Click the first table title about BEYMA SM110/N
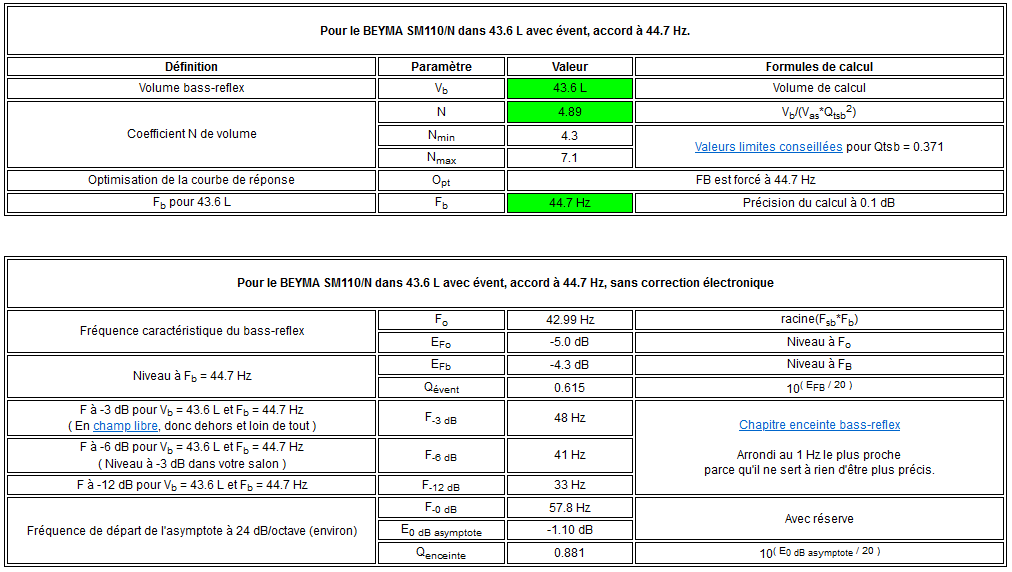Image resolution: width=1012 pixels, height=572 pixels. (x=505, y=31)
